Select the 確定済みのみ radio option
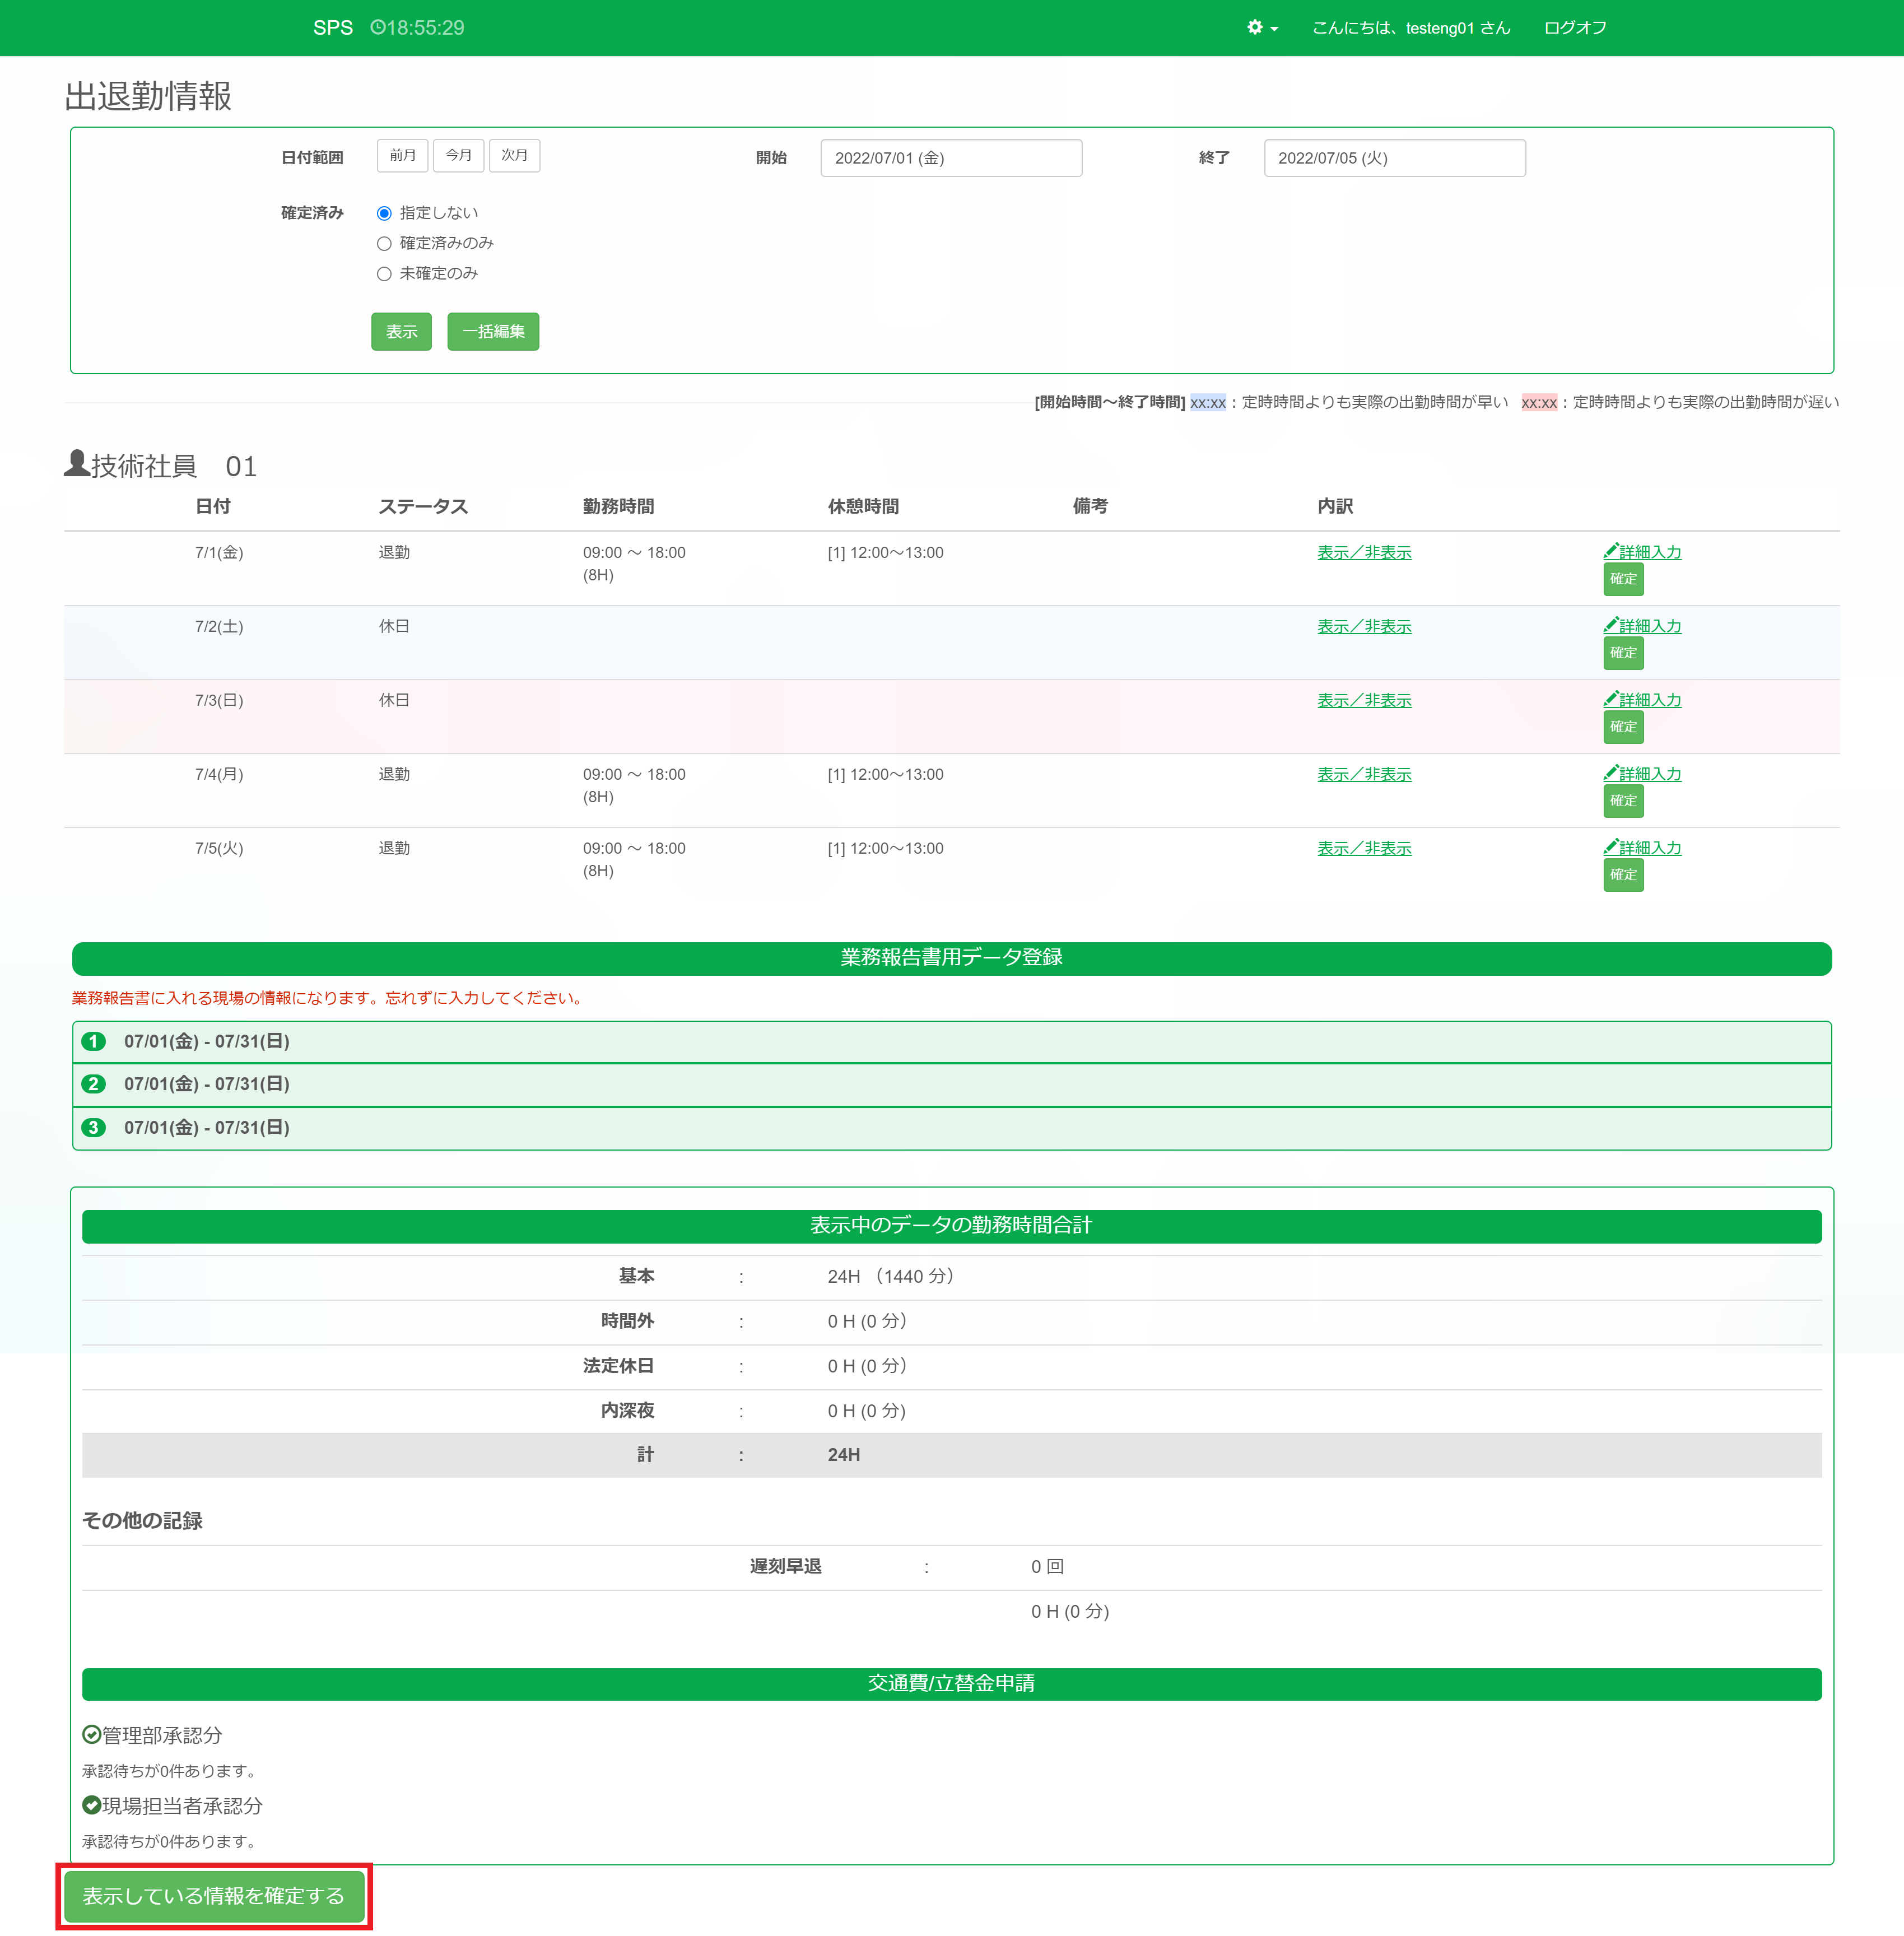 click(x=384, y=243)
